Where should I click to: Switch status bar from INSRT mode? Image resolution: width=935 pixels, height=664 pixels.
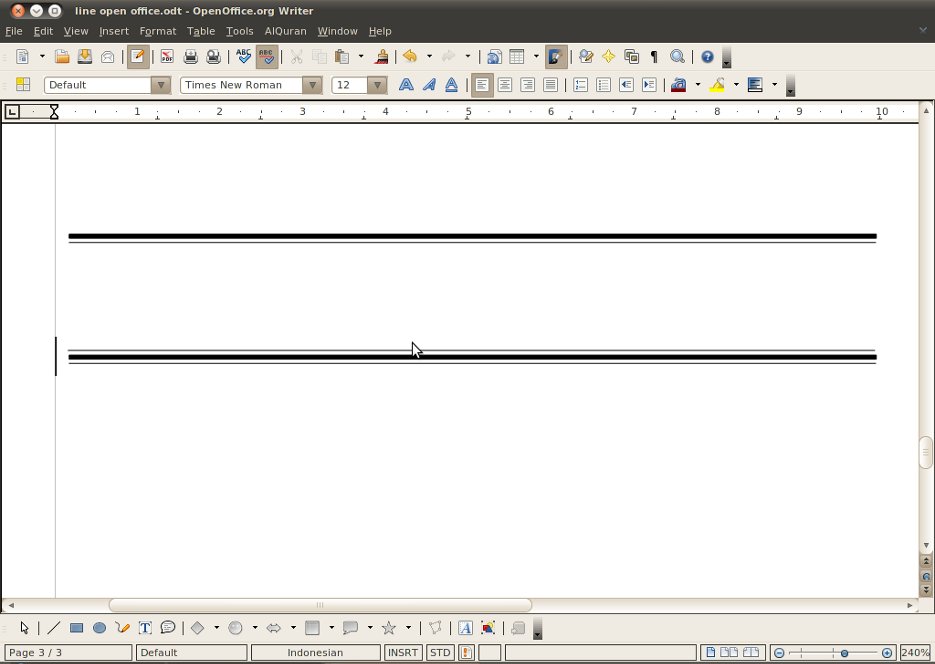(403, 652)
